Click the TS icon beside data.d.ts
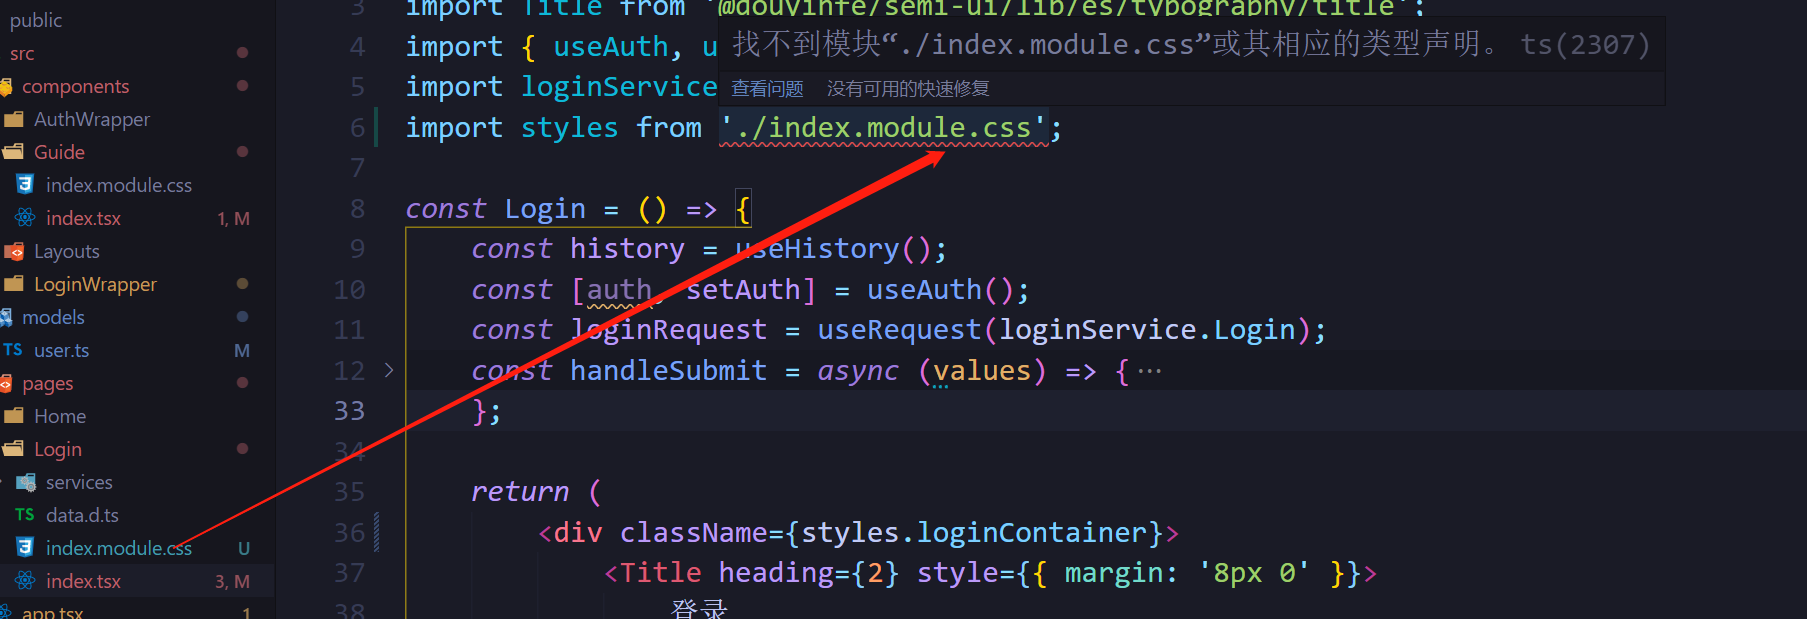Image resolution: width=1807 pixels, height=619 pixels. click(x=25, y=515)
